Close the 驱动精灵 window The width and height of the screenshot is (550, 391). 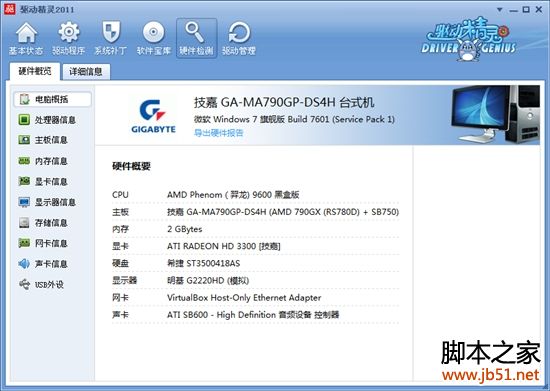click(539, 9)
